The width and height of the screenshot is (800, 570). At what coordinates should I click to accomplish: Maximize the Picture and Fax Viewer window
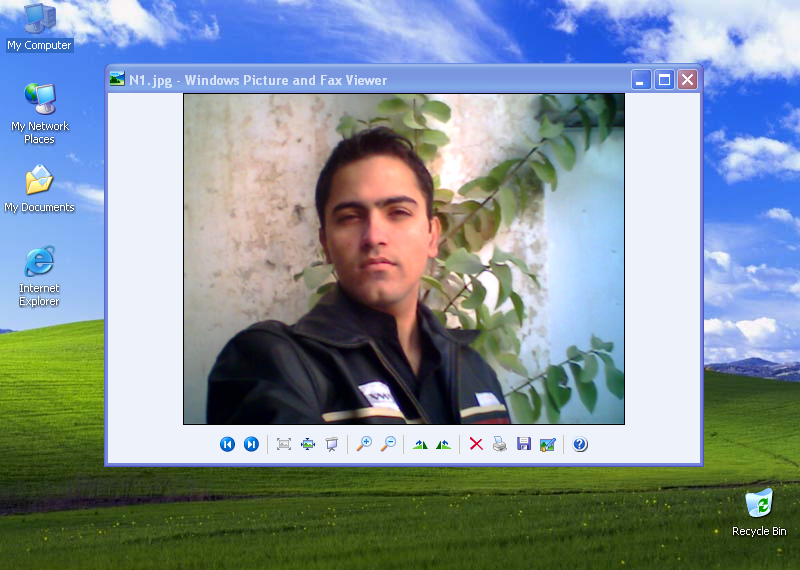664,80
